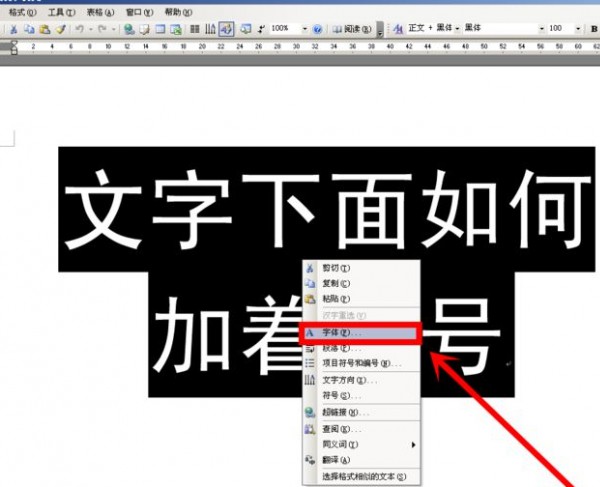The image size is (600, 487).
Task: Open the Tables and Borders toolbar icon
Action: click(x=144, y=29)
